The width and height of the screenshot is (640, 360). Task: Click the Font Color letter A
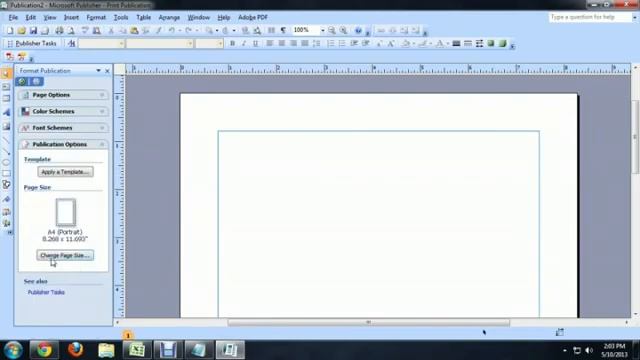(440, 44)
